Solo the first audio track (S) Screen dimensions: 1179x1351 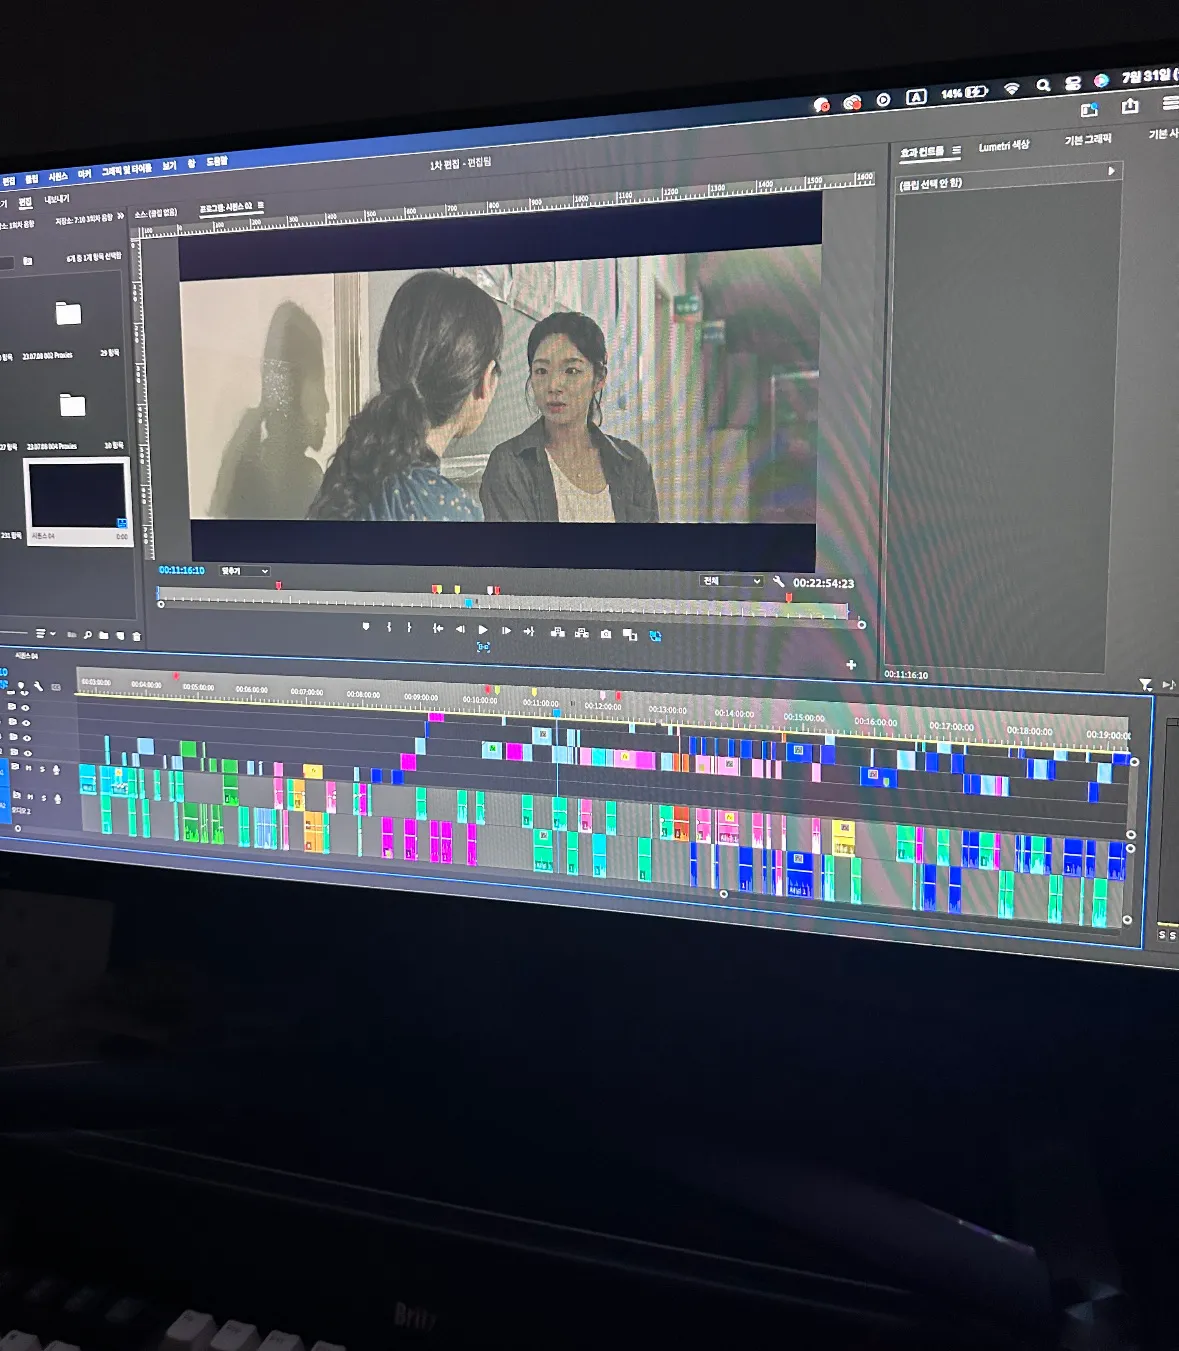coord(42,769)
